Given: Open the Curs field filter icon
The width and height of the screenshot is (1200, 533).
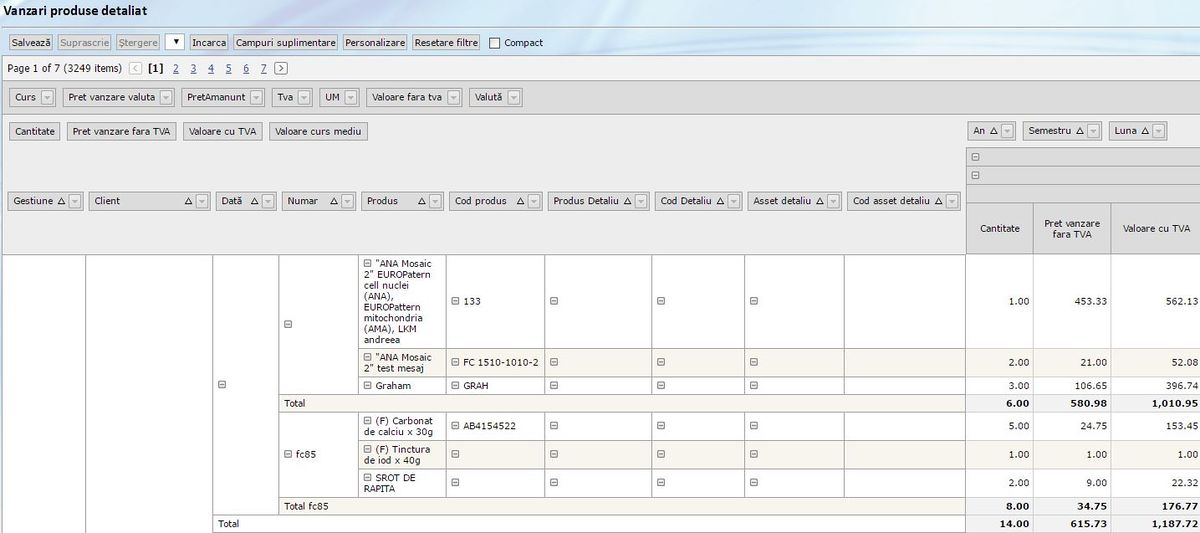Looking at the screenshot, I should tap(47, 98).
